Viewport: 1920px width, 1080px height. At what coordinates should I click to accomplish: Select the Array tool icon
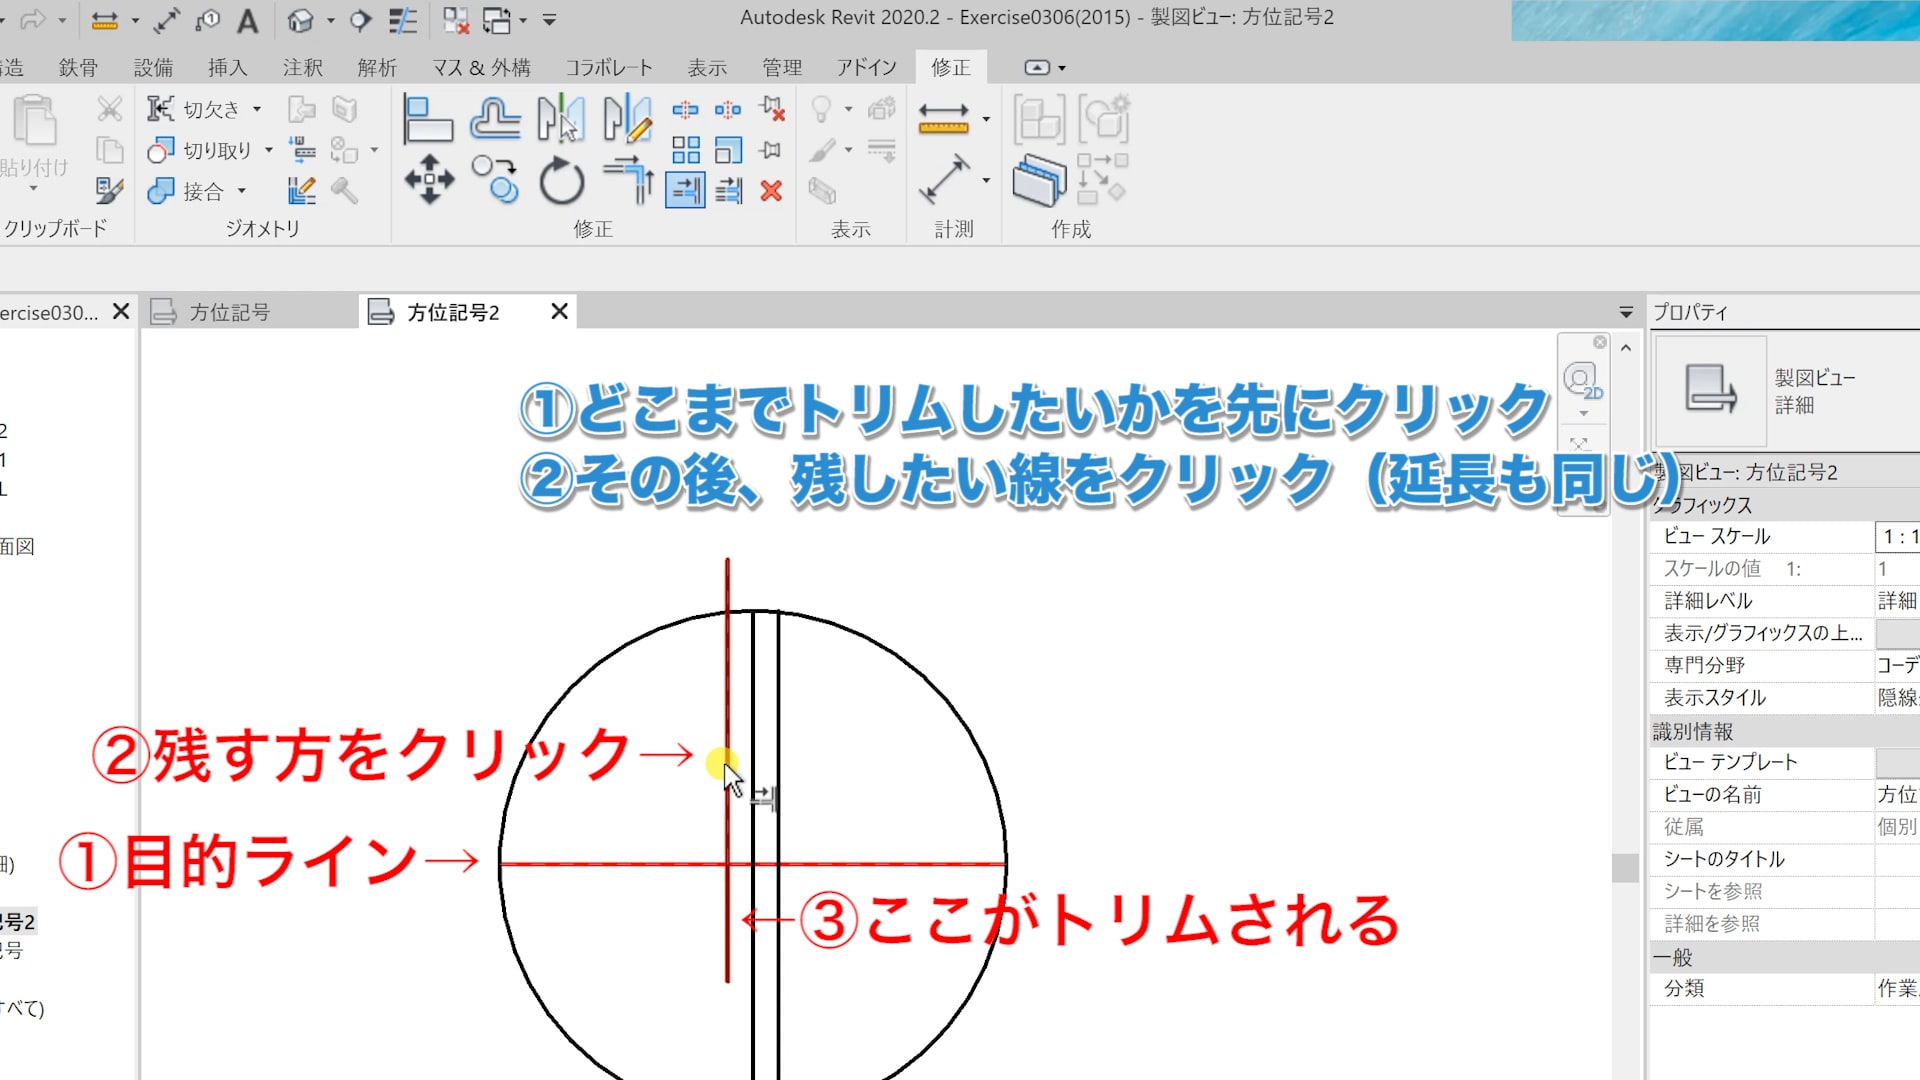click(686, 150)
